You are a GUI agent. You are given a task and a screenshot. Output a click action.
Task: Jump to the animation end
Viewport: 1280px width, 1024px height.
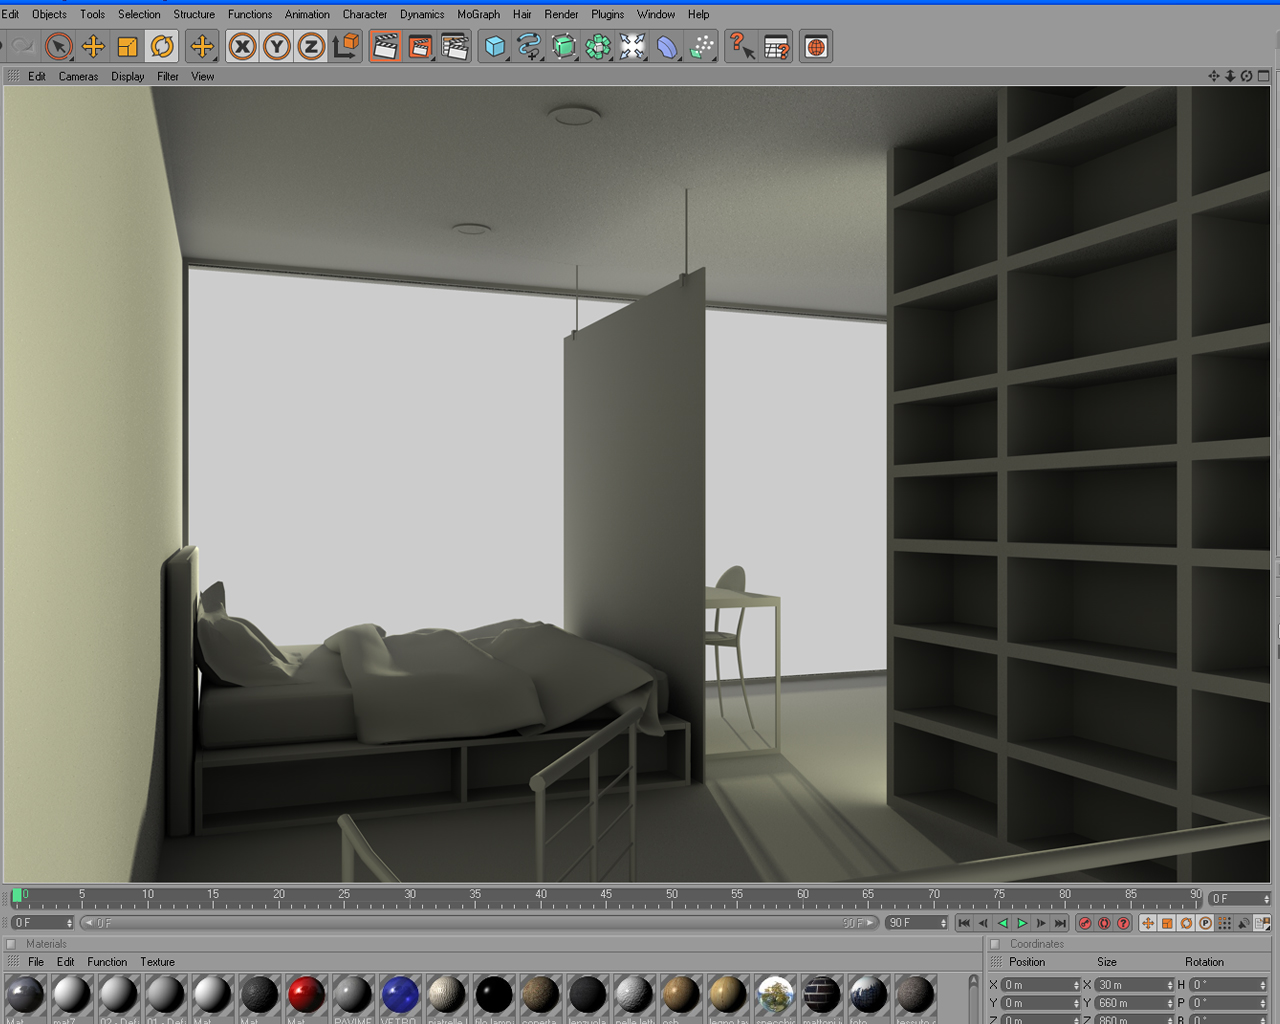[x=1060, y=923]
